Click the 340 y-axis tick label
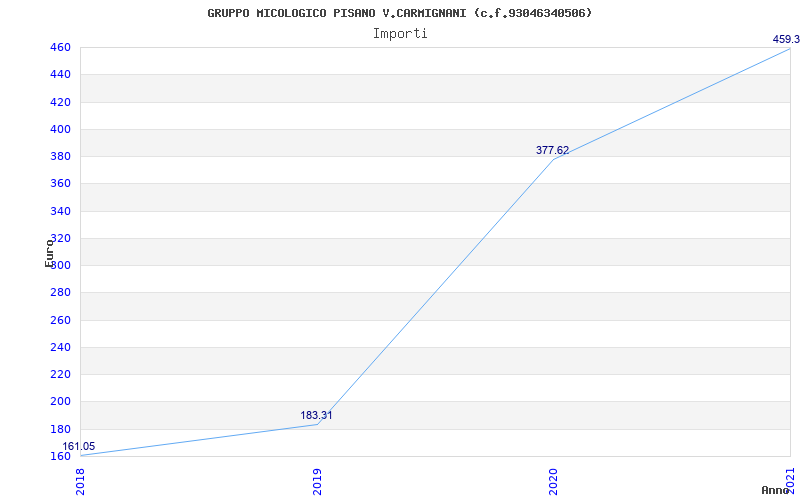The image size is (800, 500). click(60, 211)
